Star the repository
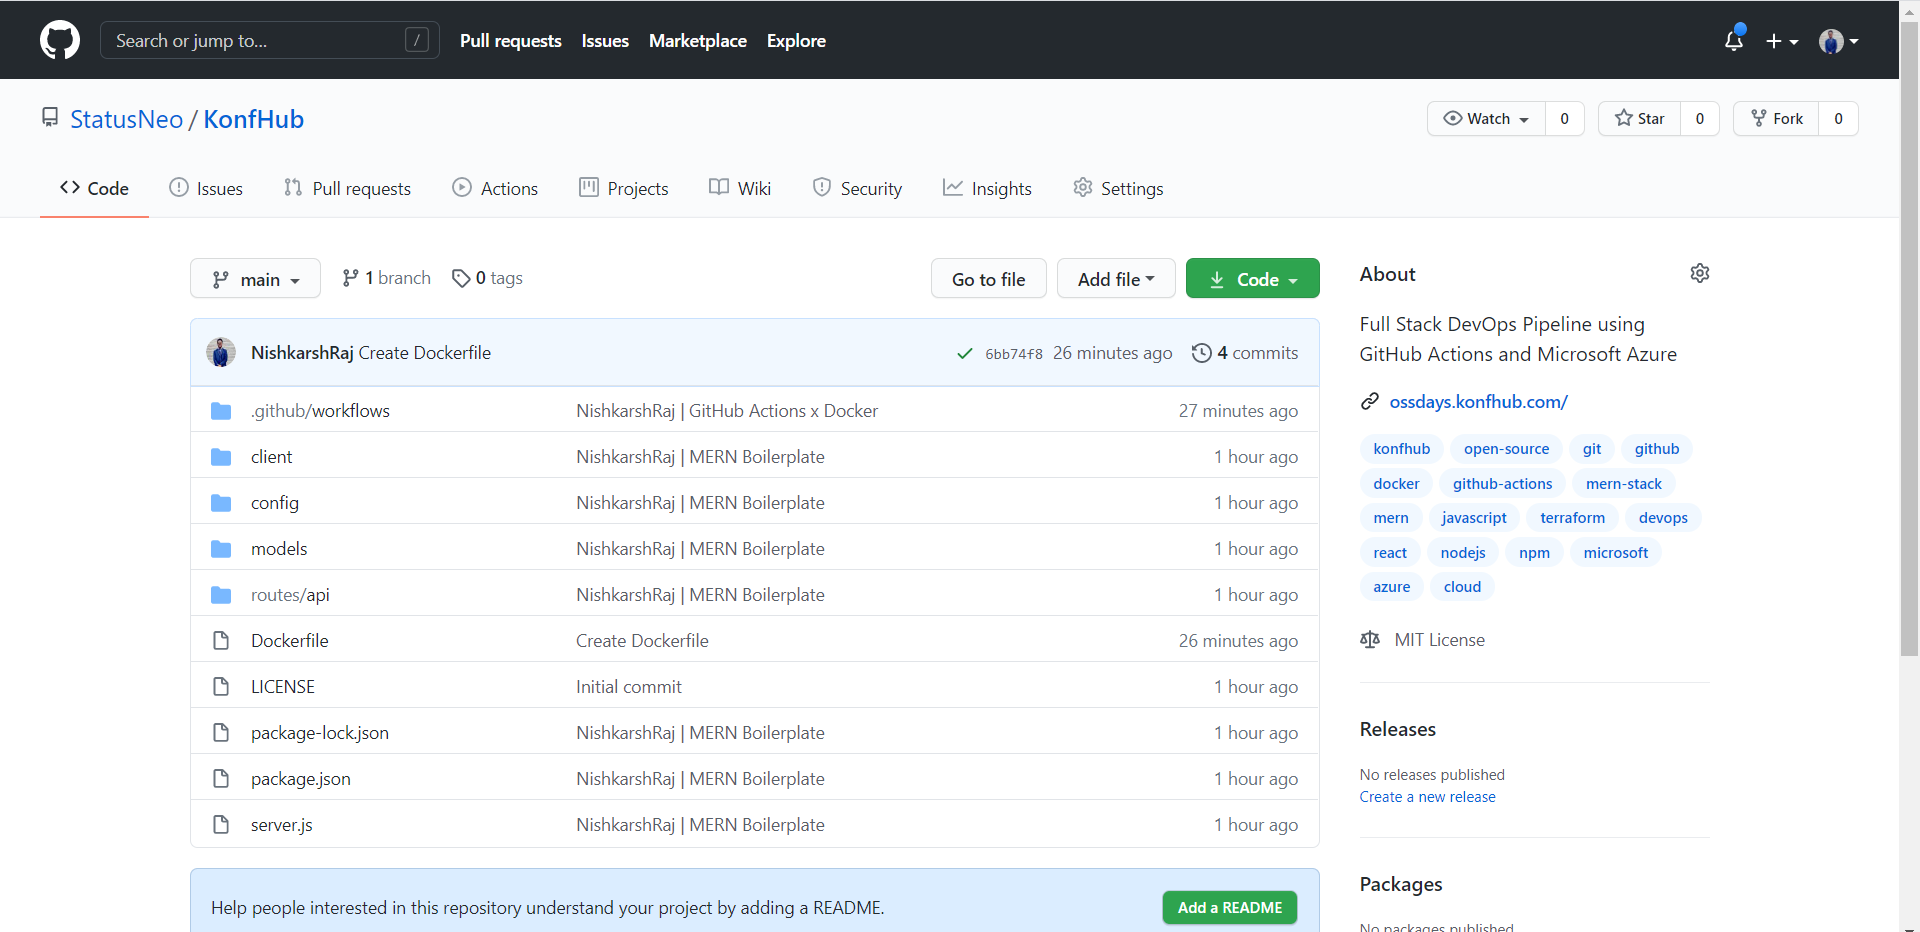The image size is (1920, 932). tap(1640, 119)
